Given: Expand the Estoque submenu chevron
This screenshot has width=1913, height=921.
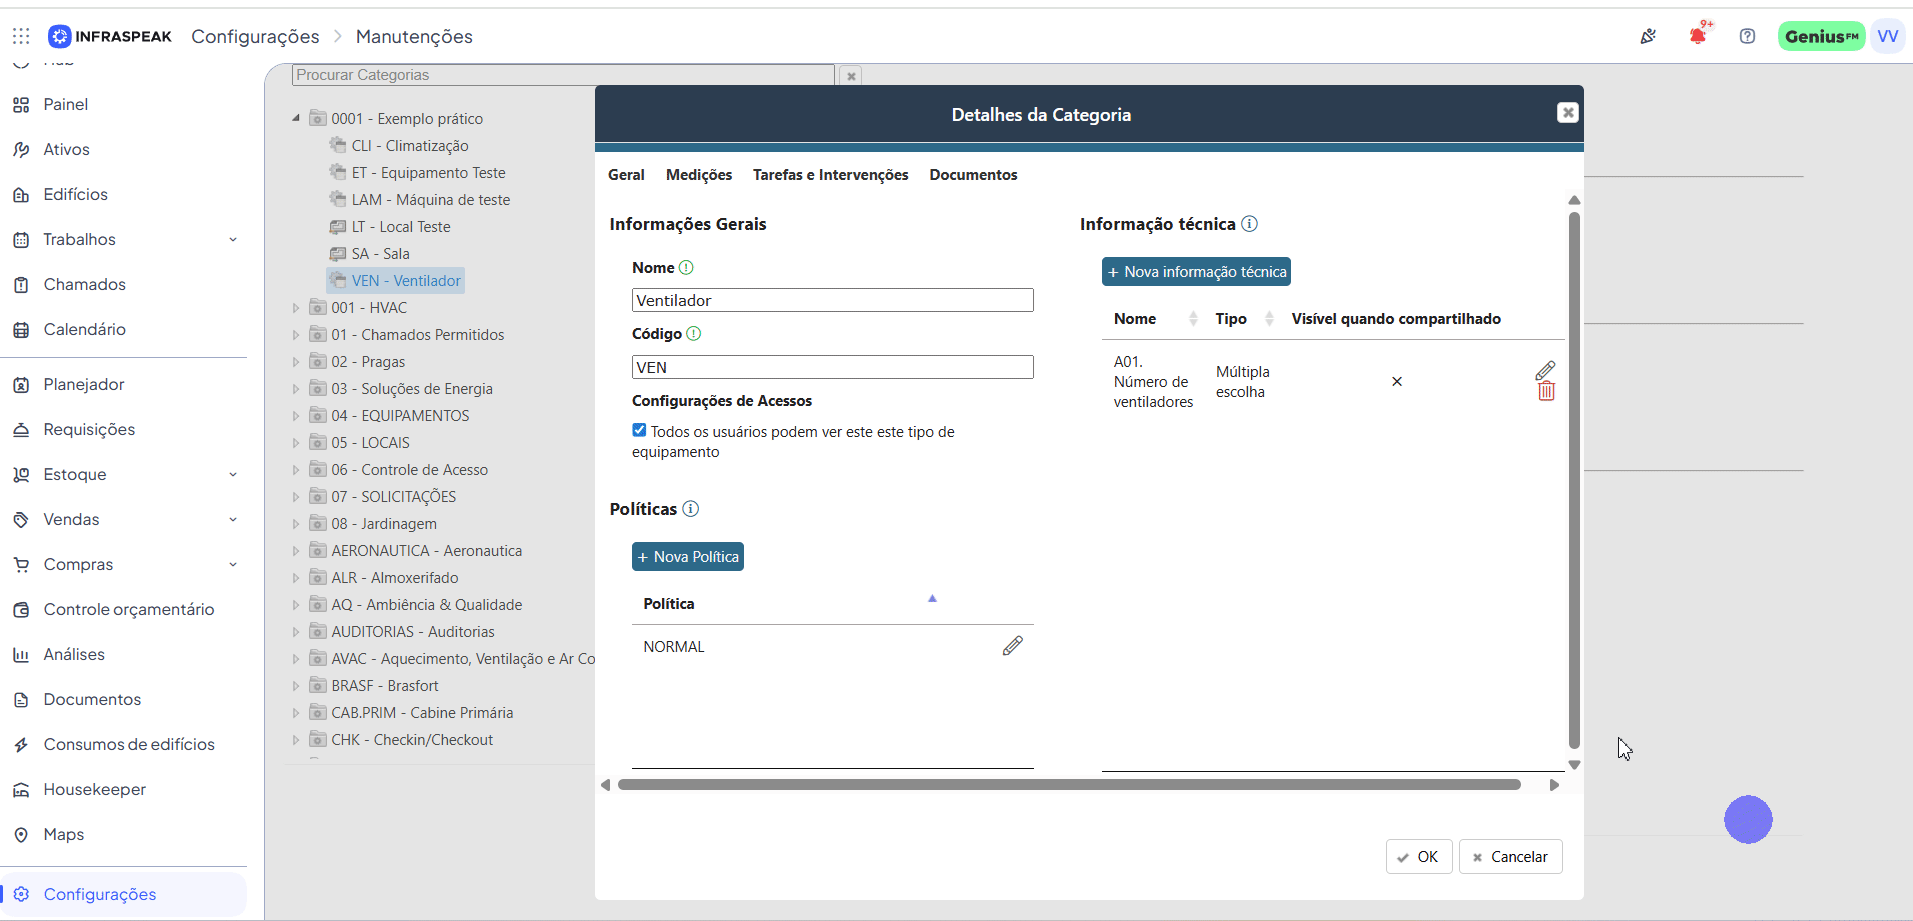Looking at the screenshot, I should 233,474.
